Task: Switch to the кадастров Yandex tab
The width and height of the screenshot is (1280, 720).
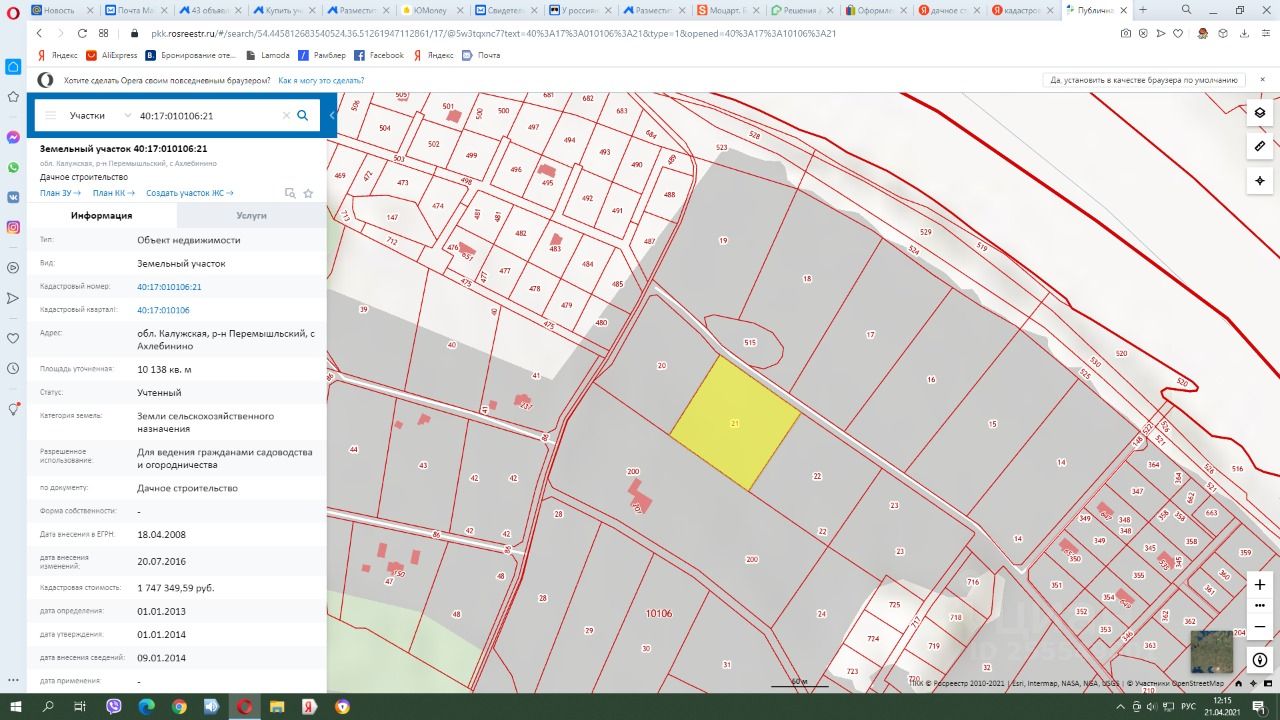Action: click(1021, 10)
